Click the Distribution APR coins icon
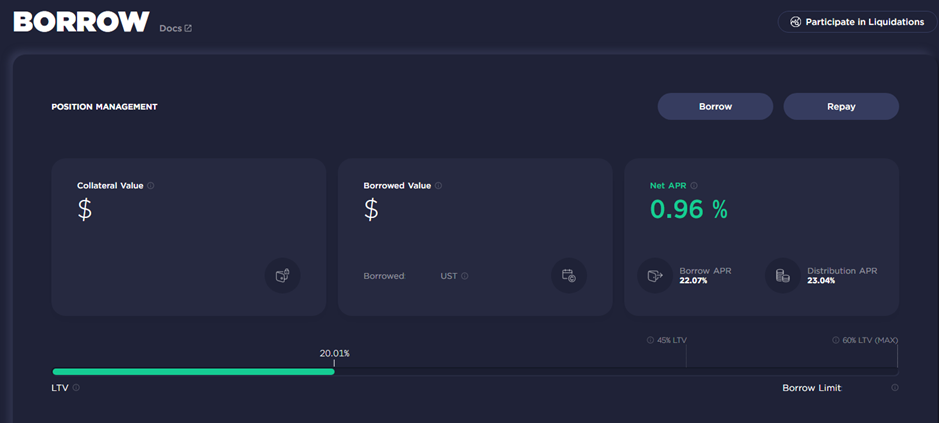Screen dimensions: 939x423 click(783, 276)
